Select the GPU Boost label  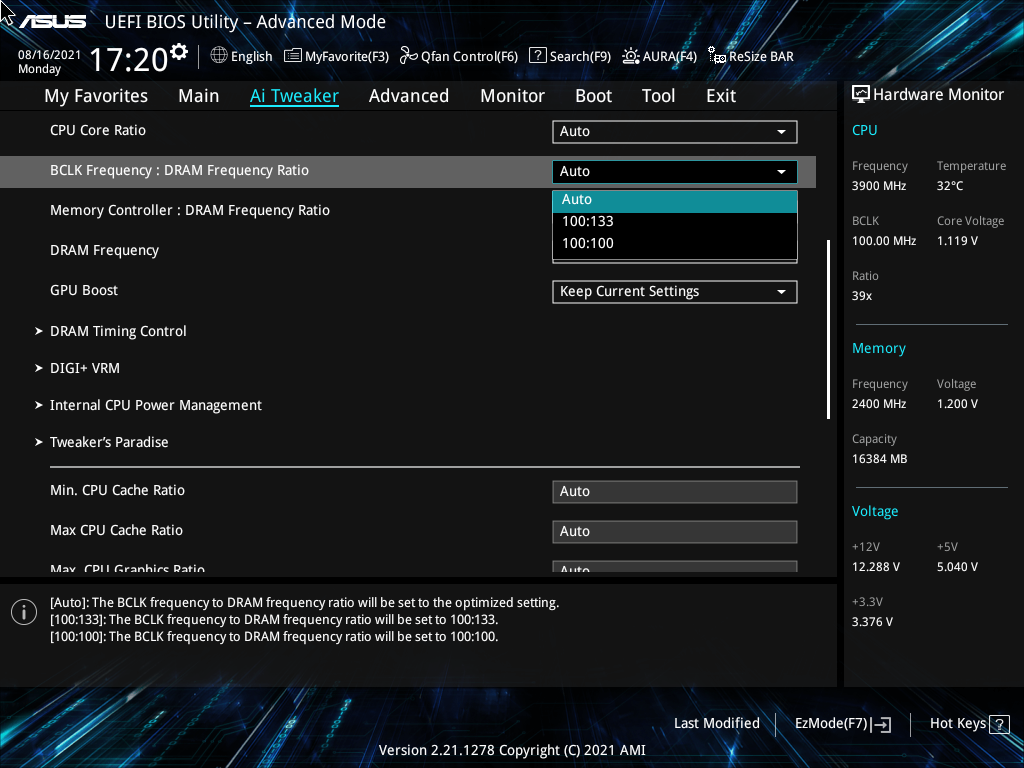[x=84, y=290]
